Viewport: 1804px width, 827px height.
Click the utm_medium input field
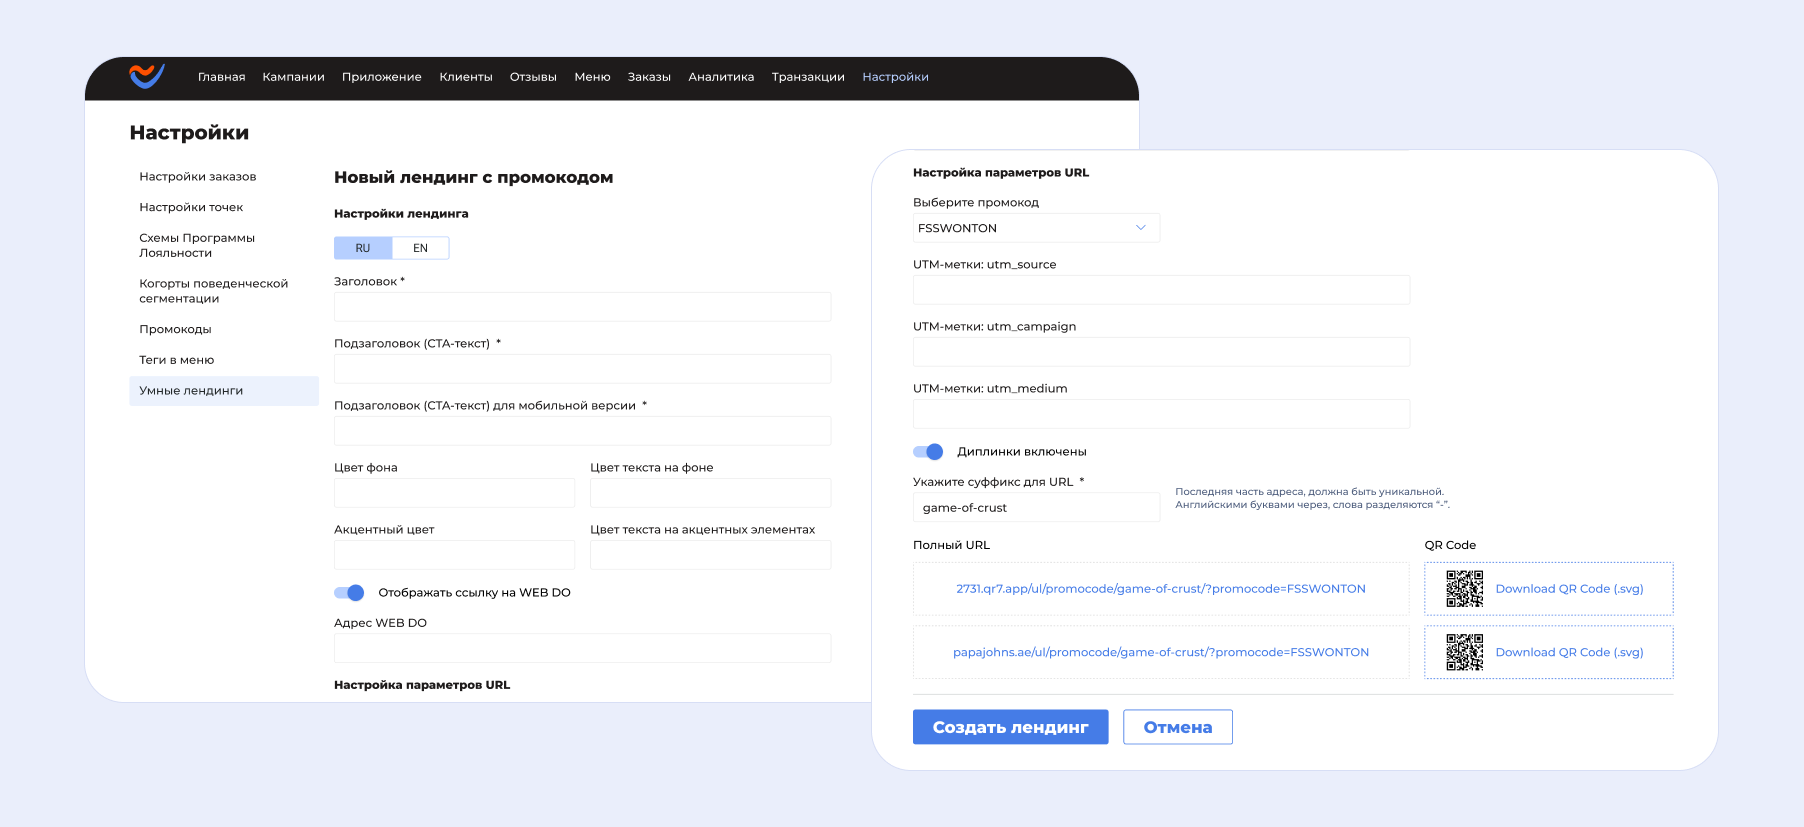(1162, 414)
